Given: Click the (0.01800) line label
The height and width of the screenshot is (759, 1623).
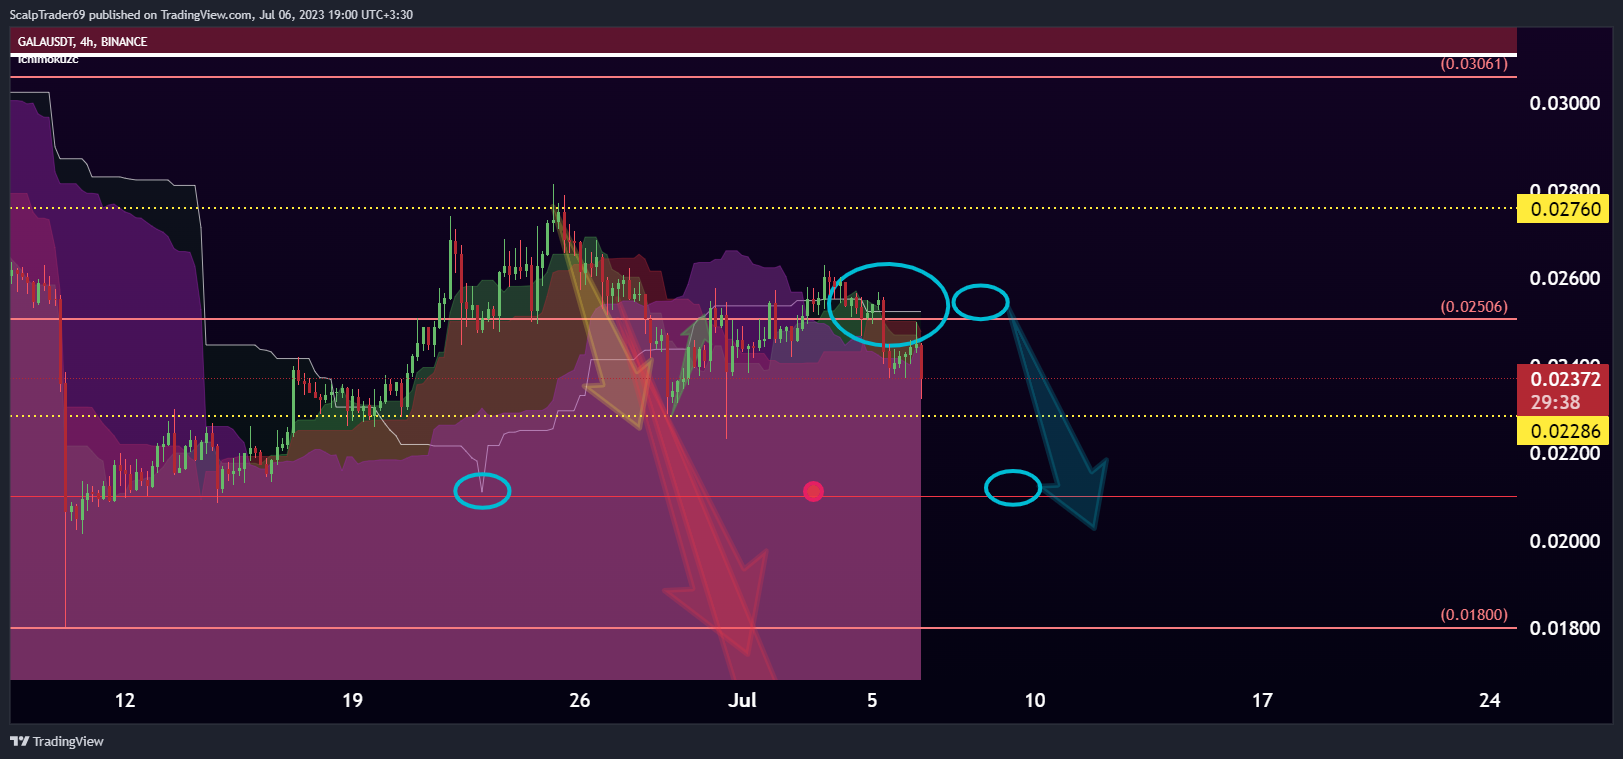Looking at the screenshot, I should click(1474, 615).
